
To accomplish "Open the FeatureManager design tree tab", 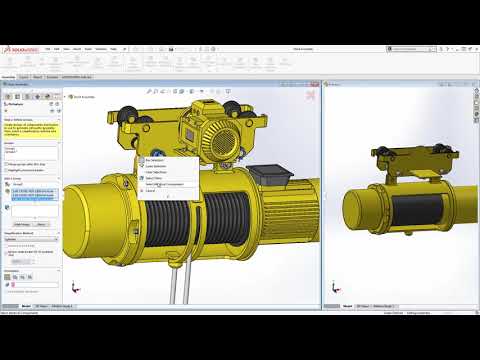I will click(x=8, y=97).
